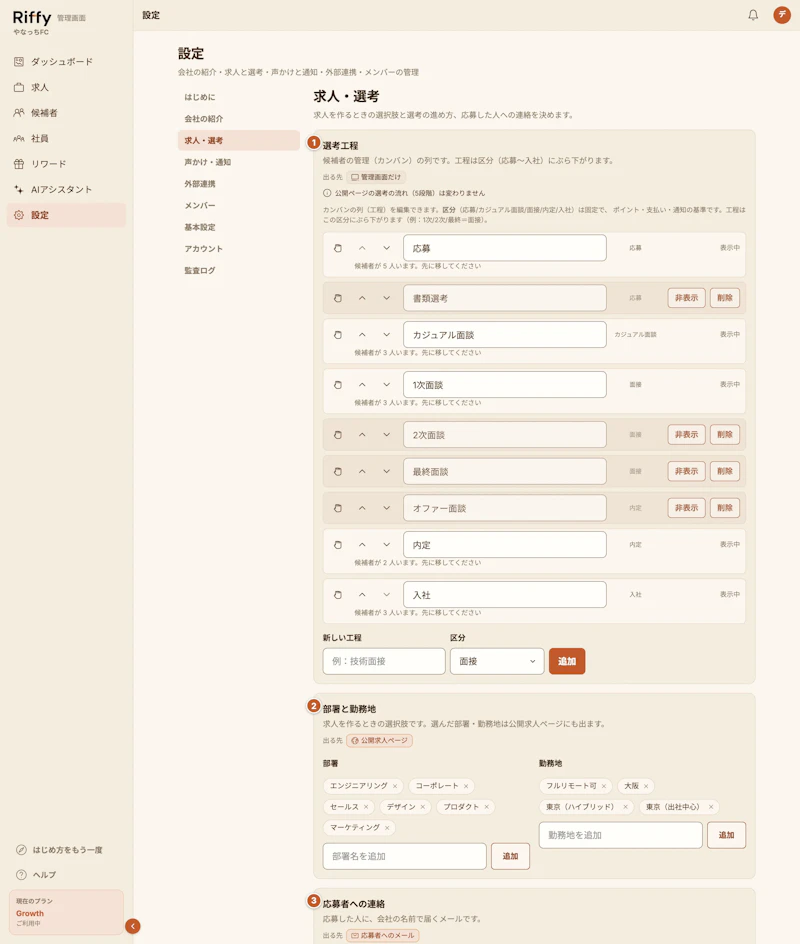Select the メンバー settings tab
The image size is (800, 944).
click(x=238, y=205)
